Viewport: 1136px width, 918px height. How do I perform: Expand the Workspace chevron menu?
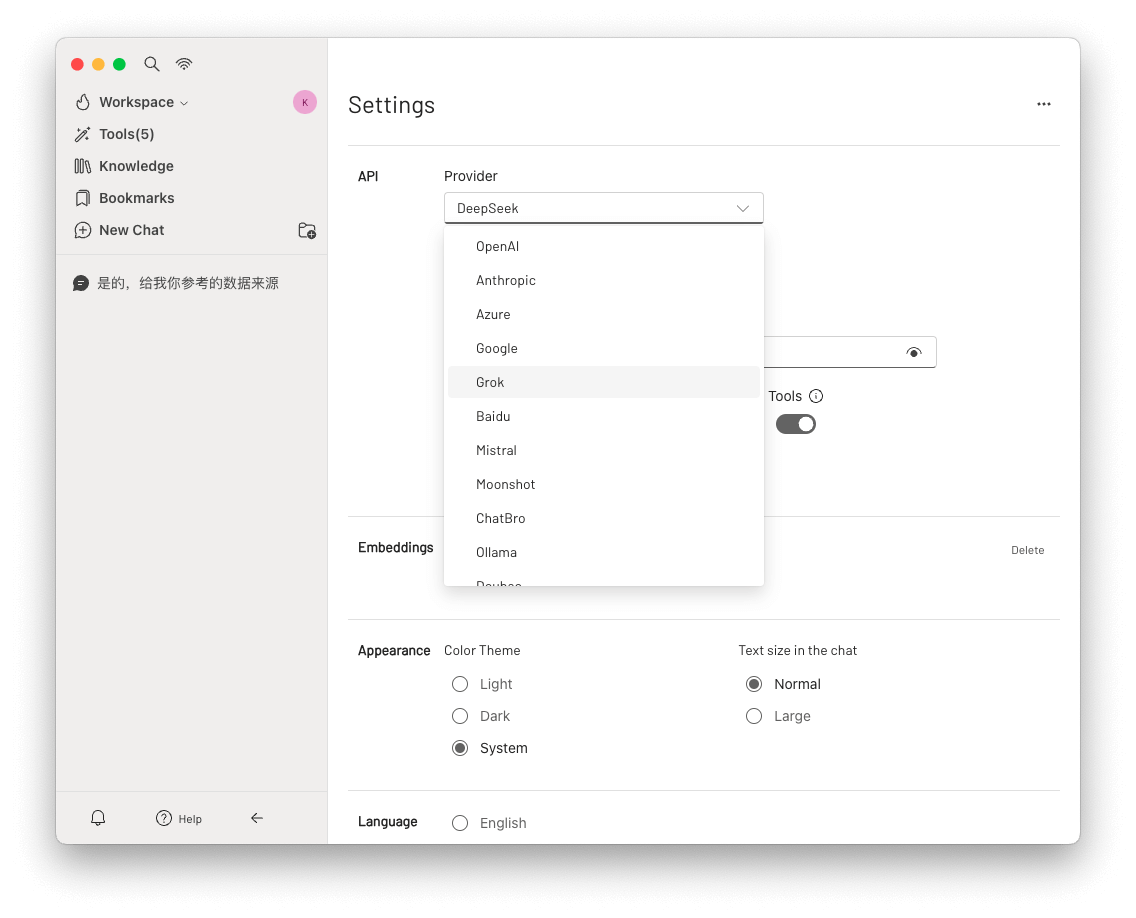point(184,103)
